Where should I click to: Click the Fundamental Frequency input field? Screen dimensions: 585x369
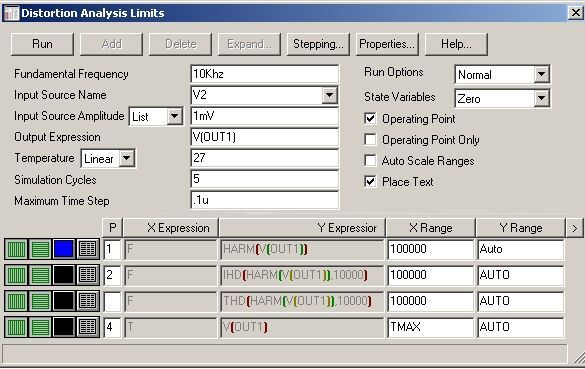[x=265, y=74]
